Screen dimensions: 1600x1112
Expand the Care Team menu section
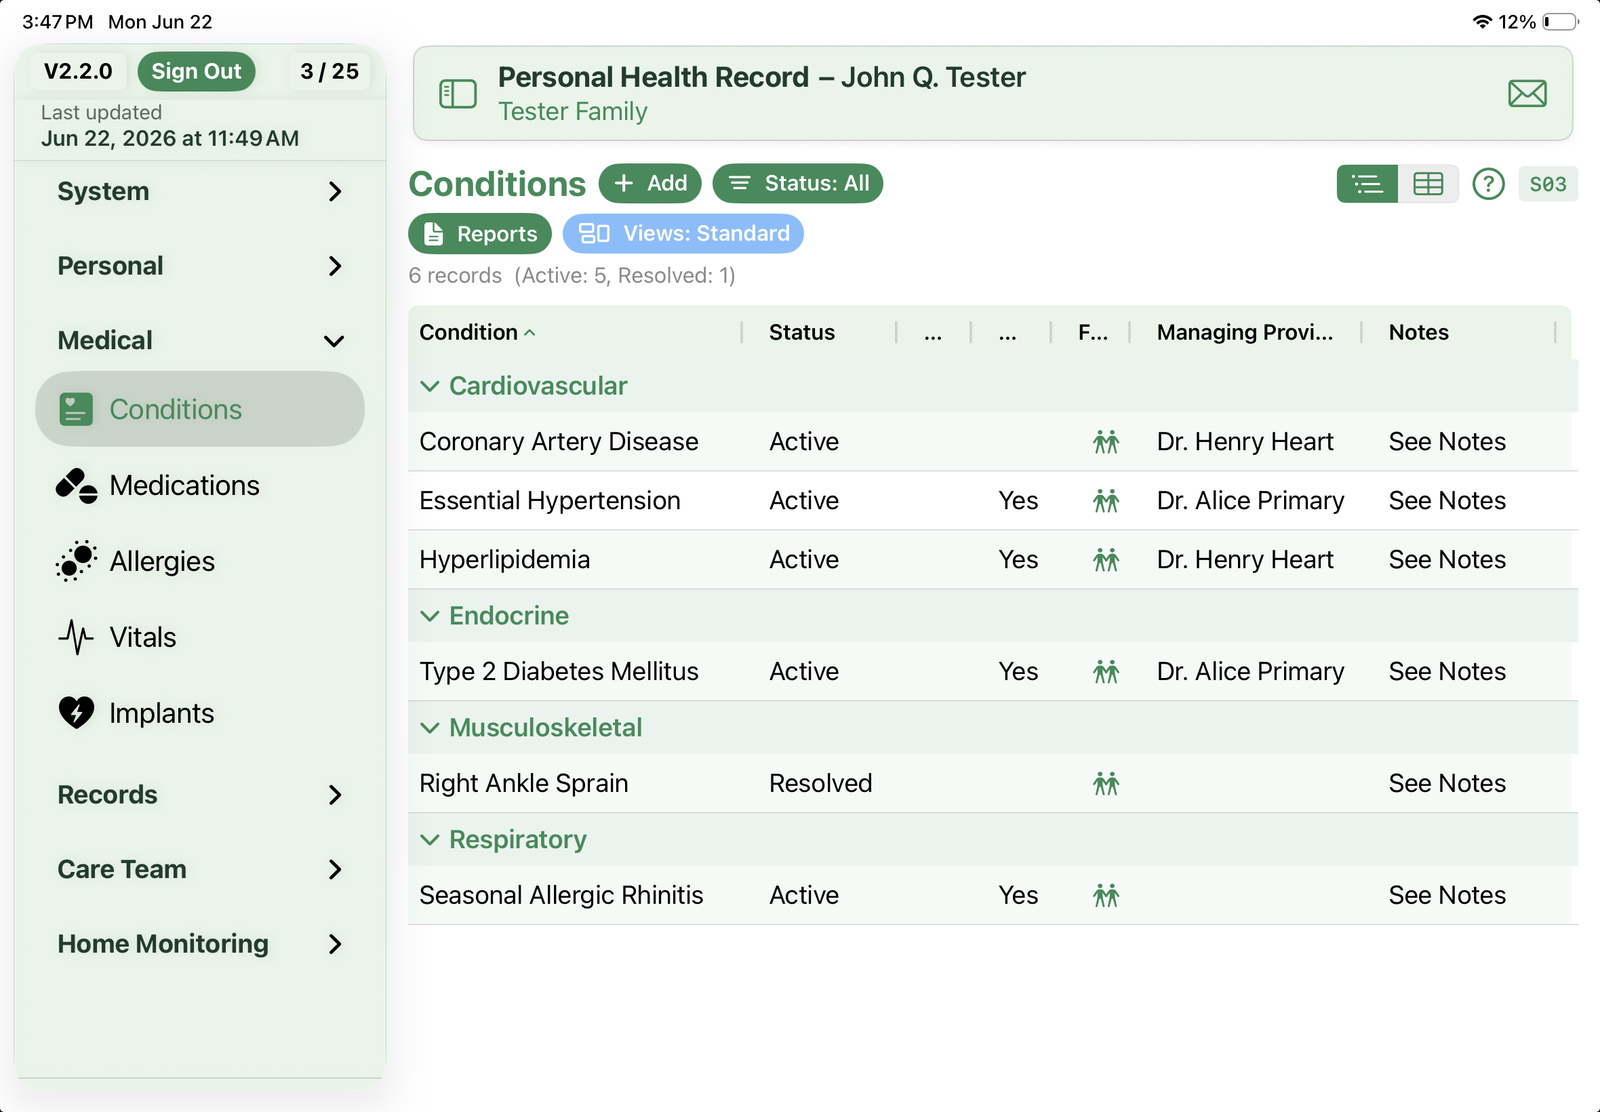click(x=200, y=869)
